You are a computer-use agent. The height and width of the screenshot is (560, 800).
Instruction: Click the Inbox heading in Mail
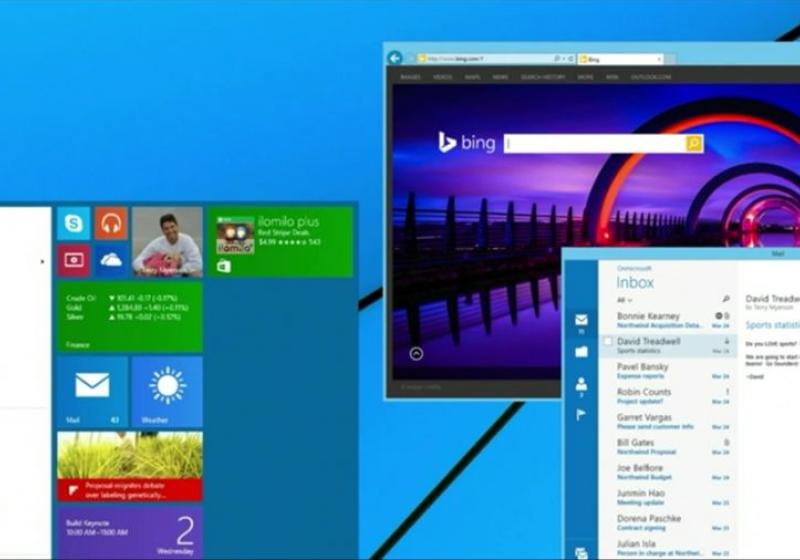point(635,282)
